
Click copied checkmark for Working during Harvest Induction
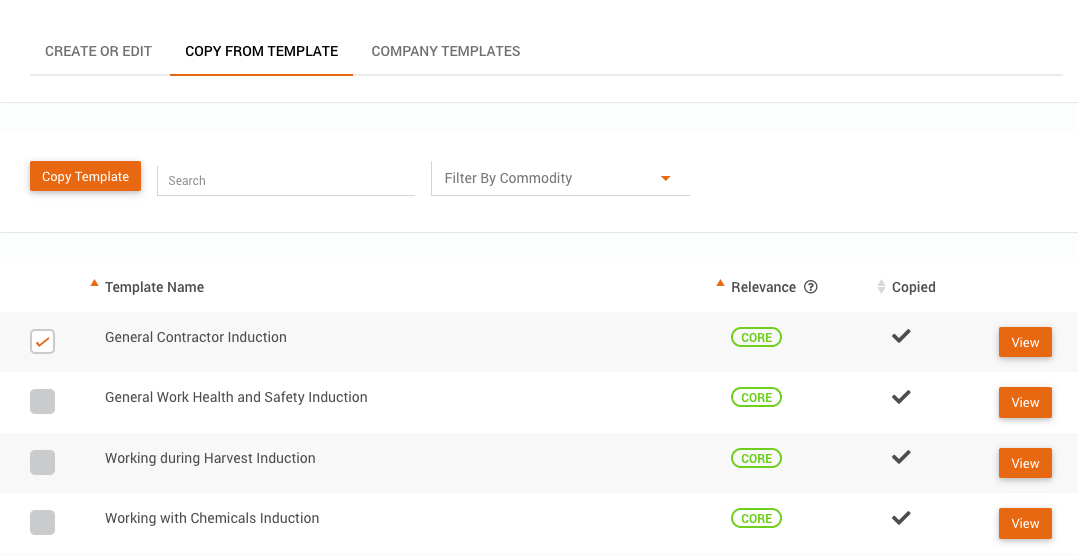click(901, 457)
